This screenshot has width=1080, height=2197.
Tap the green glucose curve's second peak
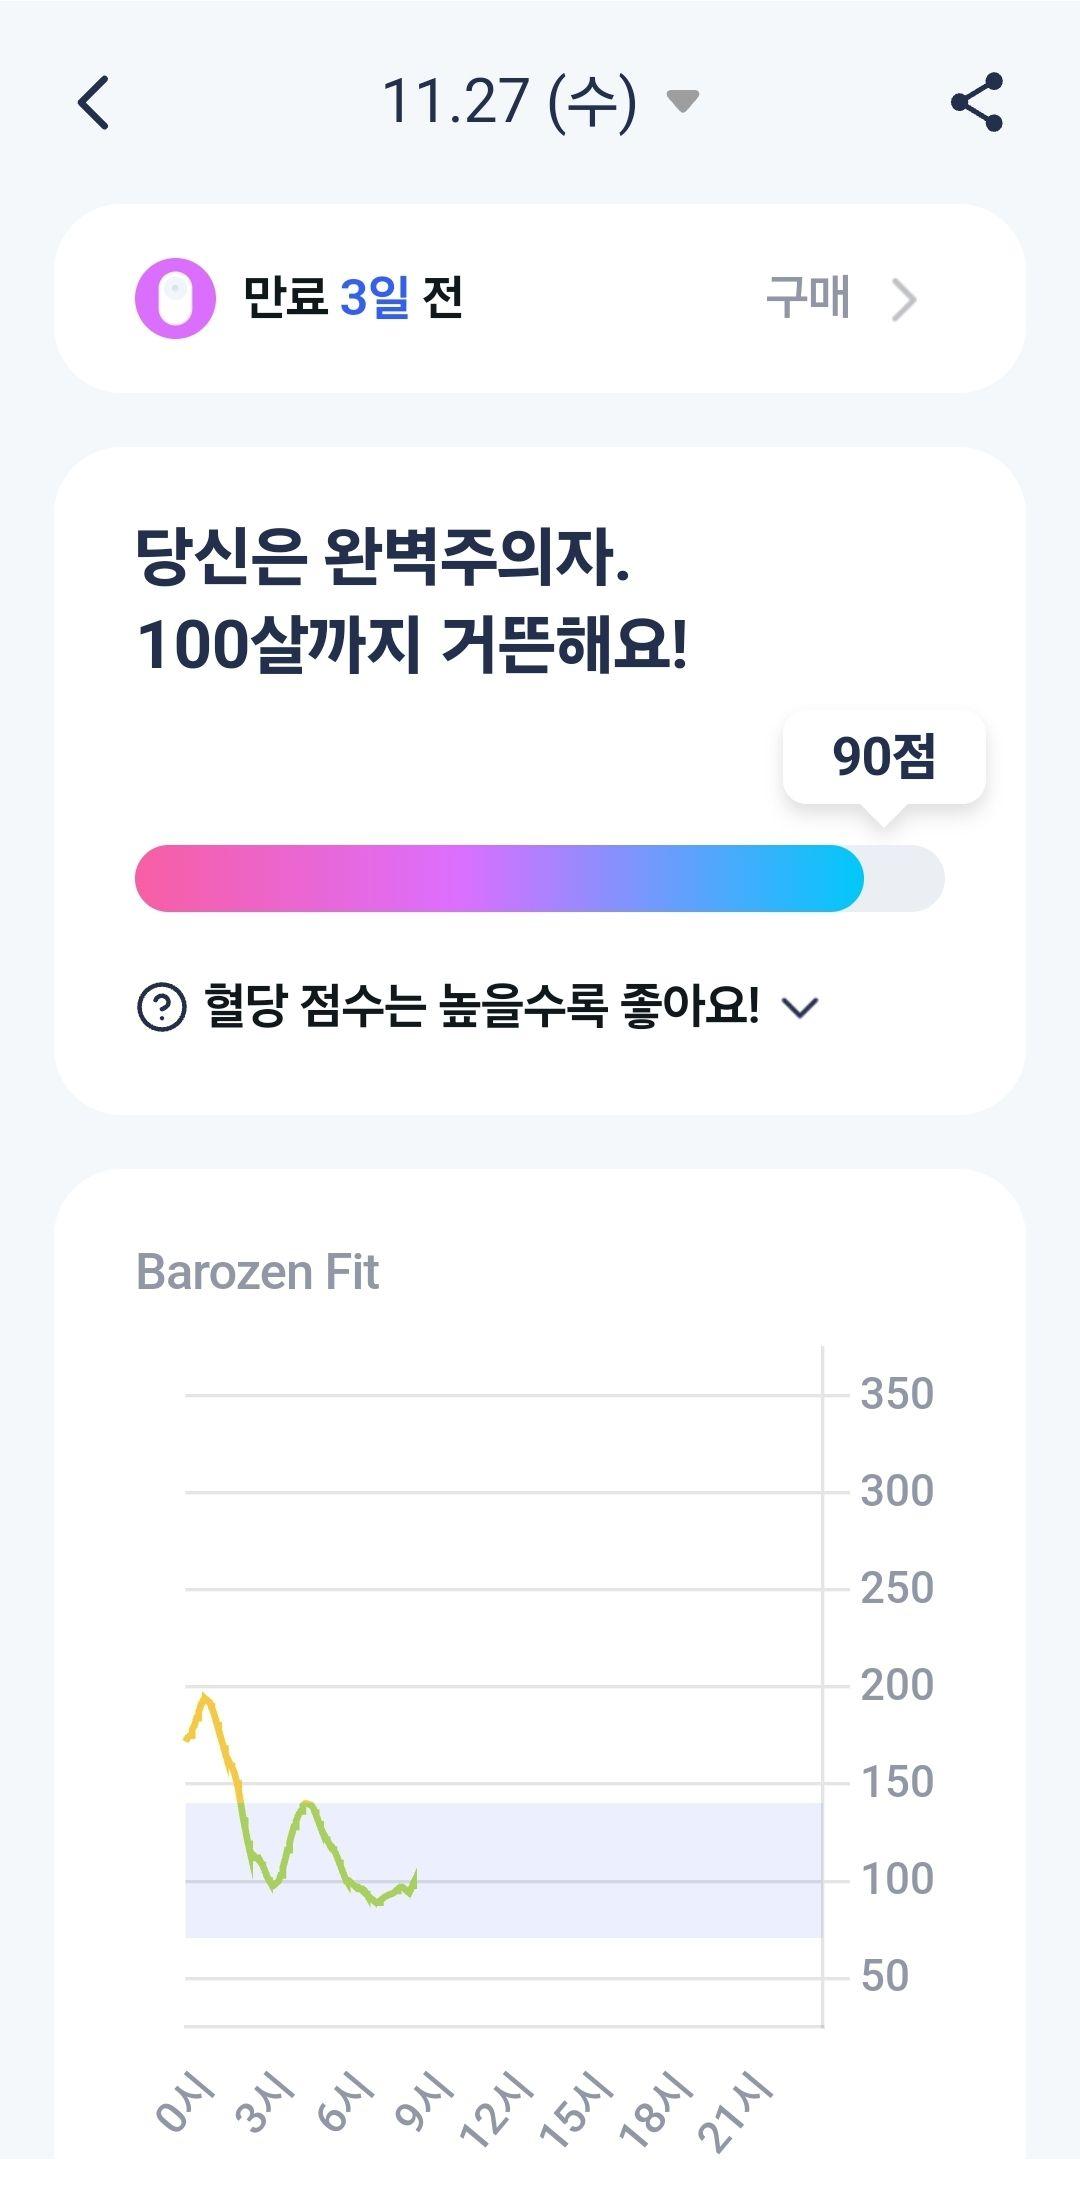(307, 1803)
